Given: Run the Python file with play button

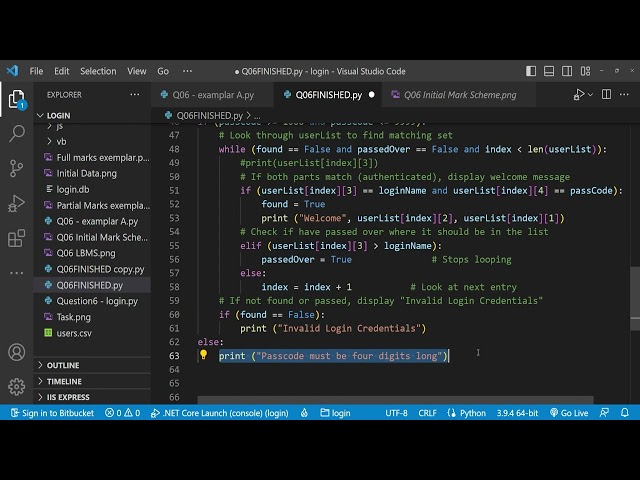Looking at the screenshot, I should click(578, 95).
